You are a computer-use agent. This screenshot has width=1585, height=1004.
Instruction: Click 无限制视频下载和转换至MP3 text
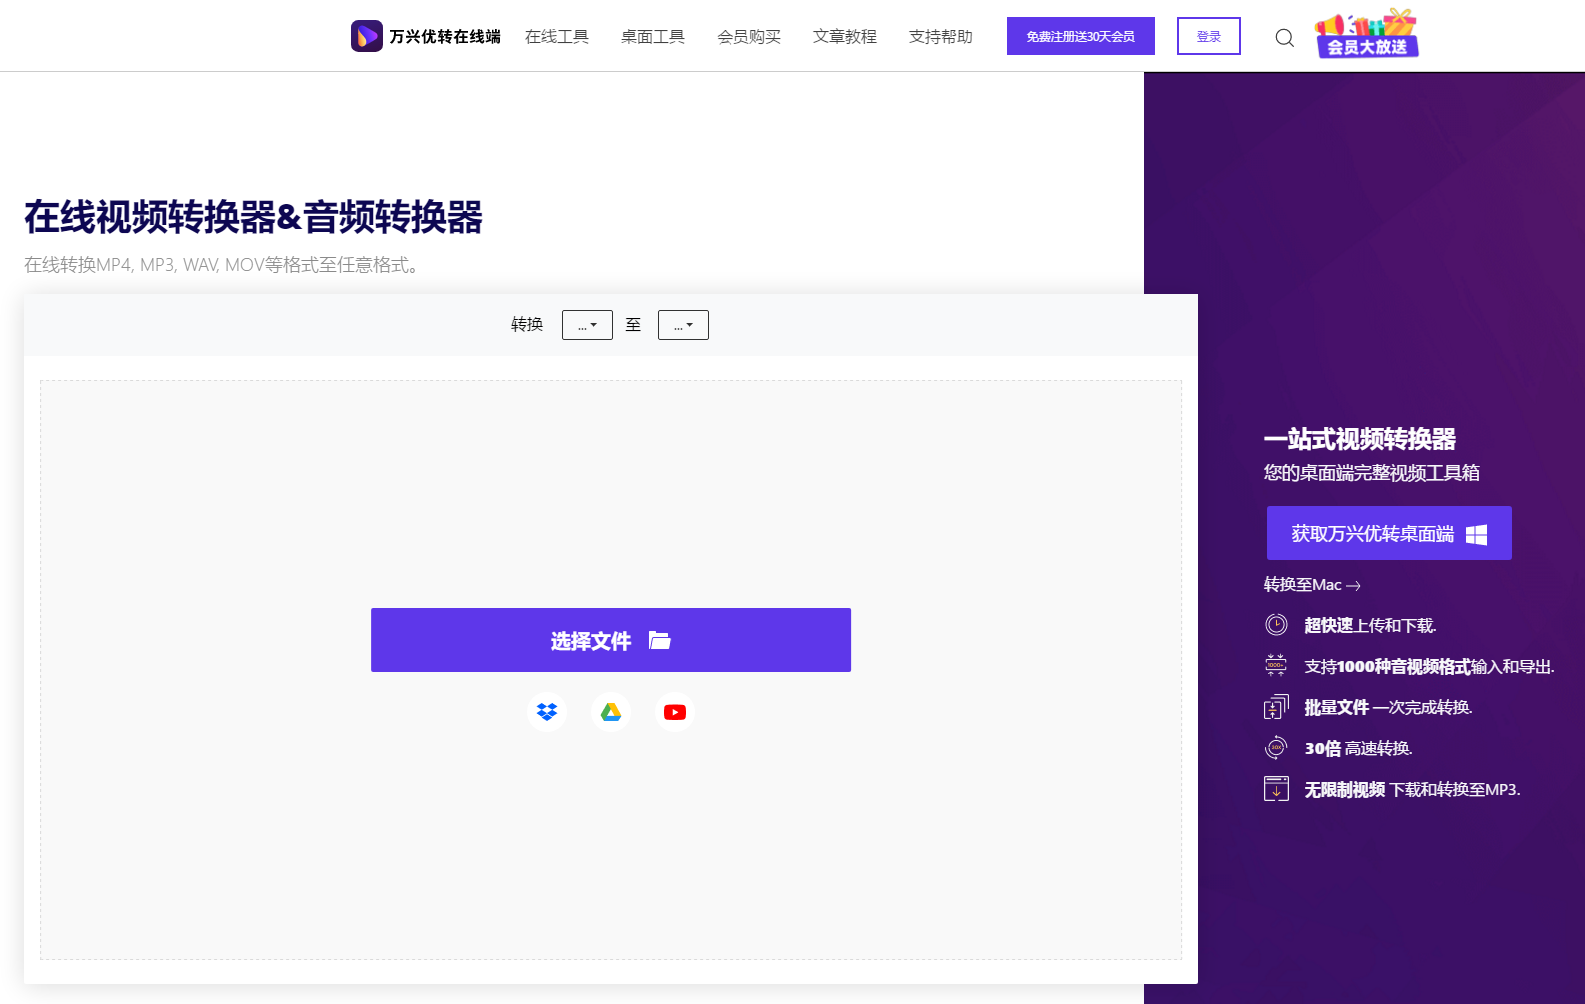[1412, 789]
